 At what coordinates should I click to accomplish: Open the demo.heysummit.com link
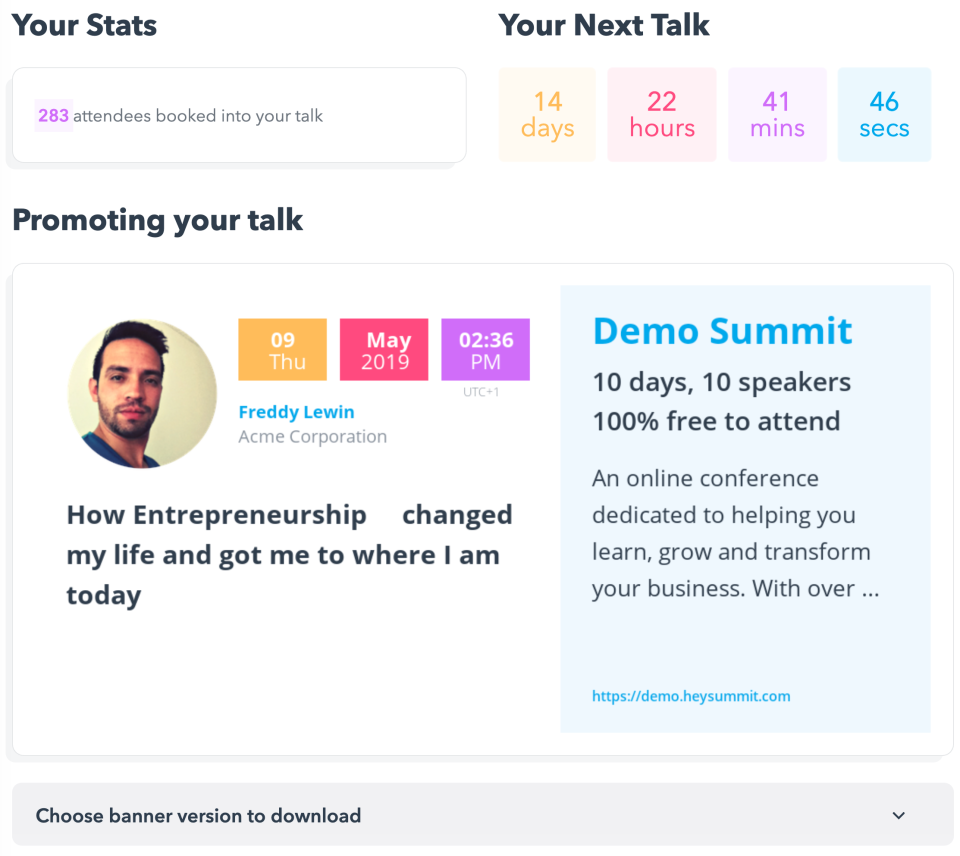[691, 696]
